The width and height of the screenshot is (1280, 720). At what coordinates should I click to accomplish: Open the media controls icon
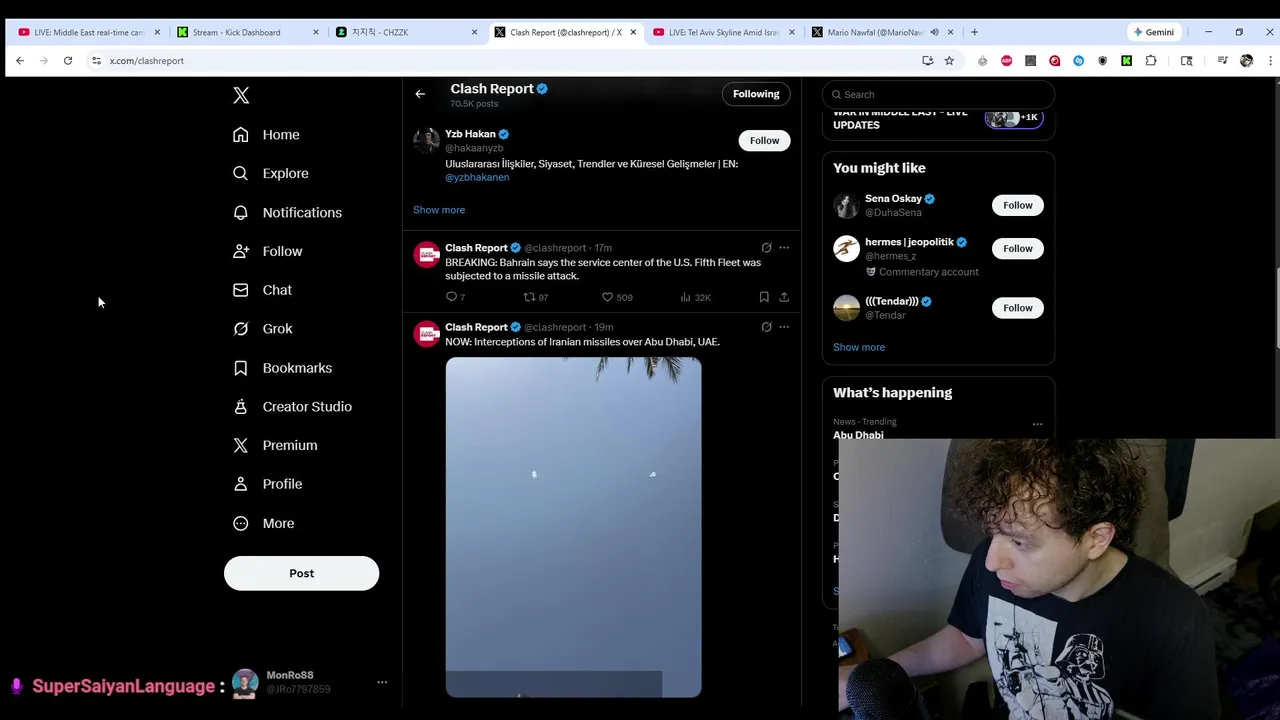tap(1222, 61)
